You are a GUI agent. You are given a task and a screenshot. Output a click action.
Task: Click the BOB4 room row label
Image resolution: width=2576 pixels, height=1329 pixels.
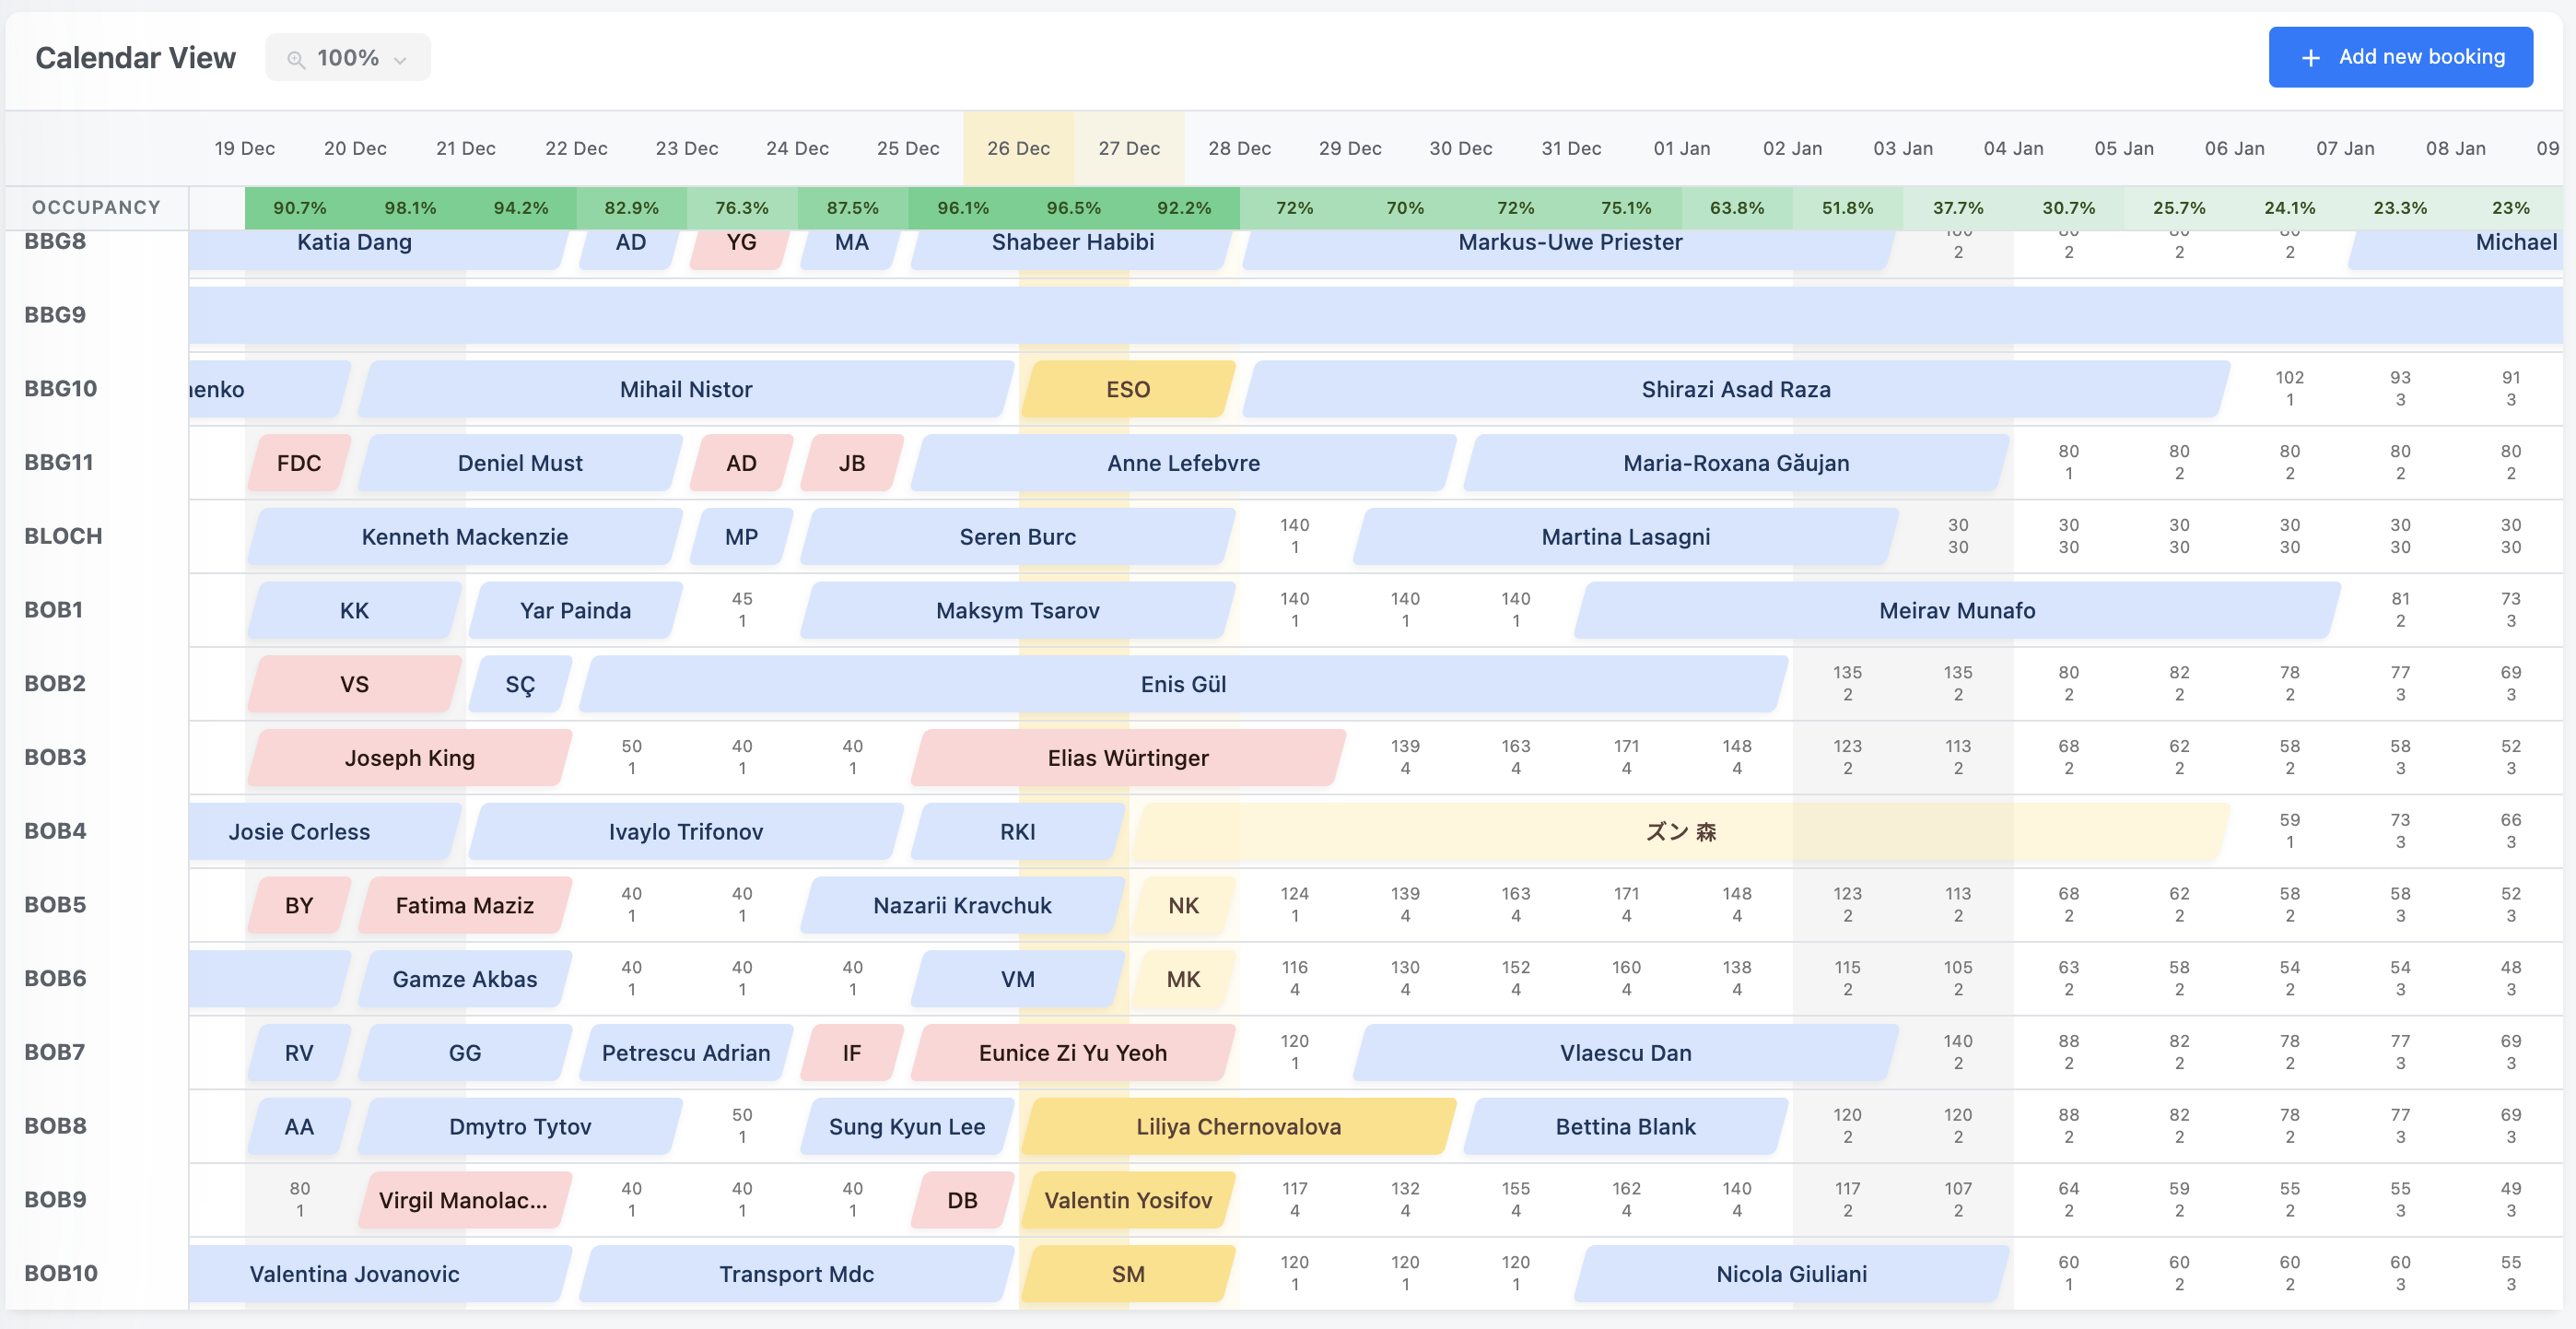[x=56, y=831]
